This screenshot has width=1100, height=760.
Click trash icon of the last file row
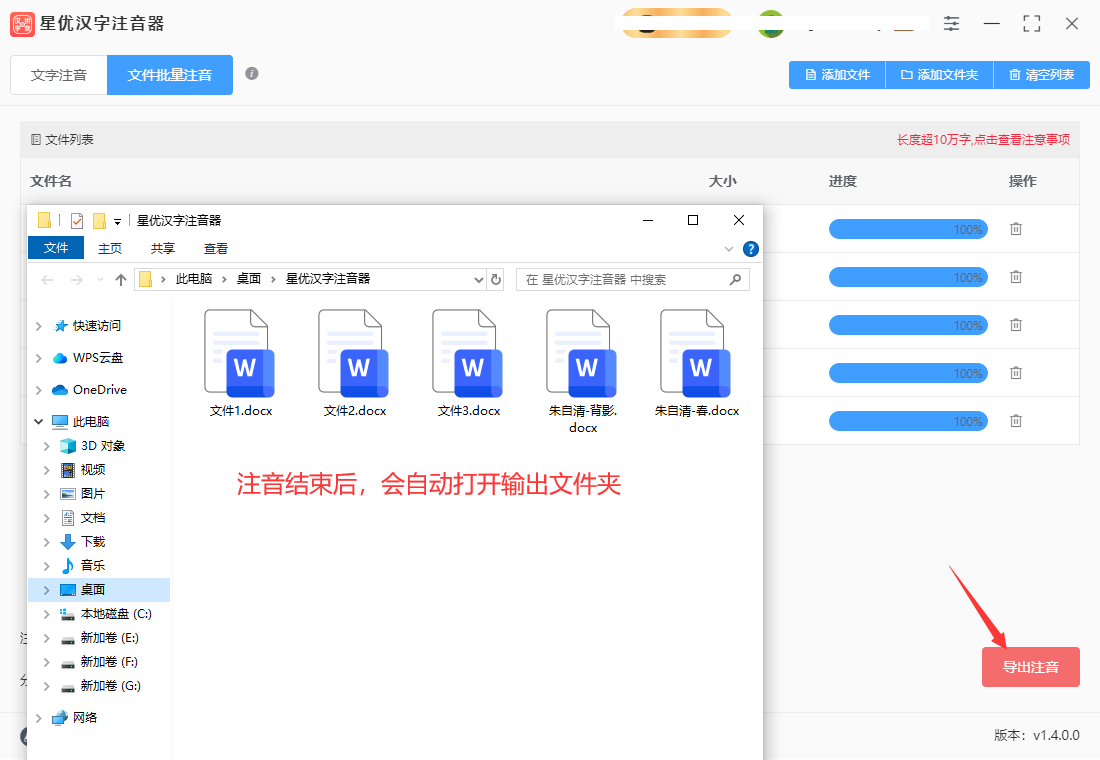coord(1016,421)
